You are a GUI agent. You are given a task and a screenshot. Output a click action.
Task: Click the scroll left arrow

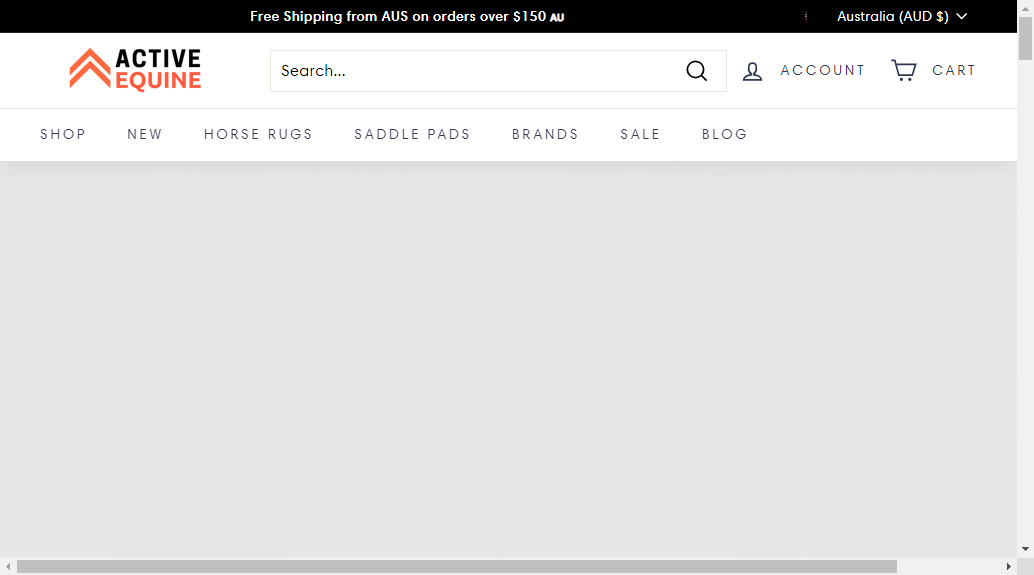pos(8,566)
